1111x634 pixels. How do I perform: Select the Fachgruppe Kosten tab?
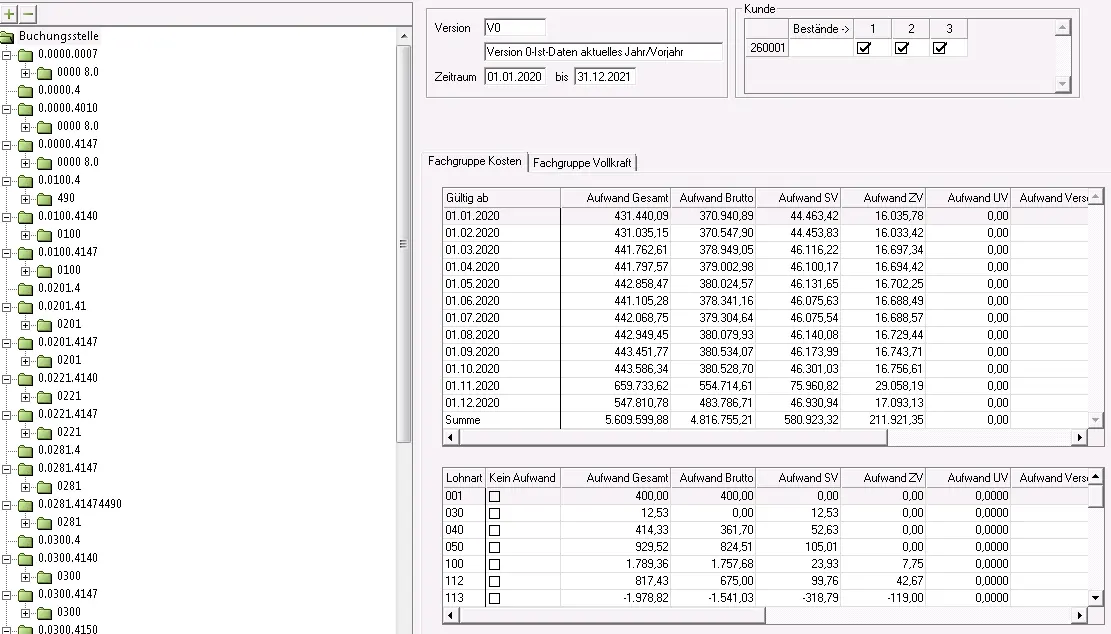click(474, 161)
